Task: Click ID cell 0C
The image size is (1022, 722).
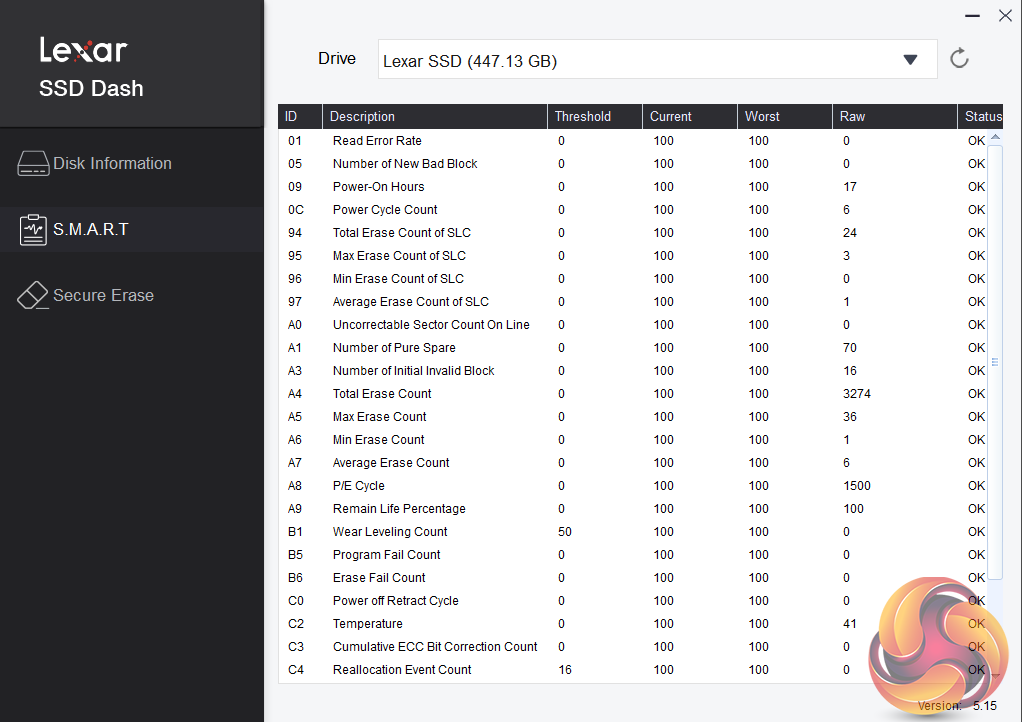Action: [296, 210]
